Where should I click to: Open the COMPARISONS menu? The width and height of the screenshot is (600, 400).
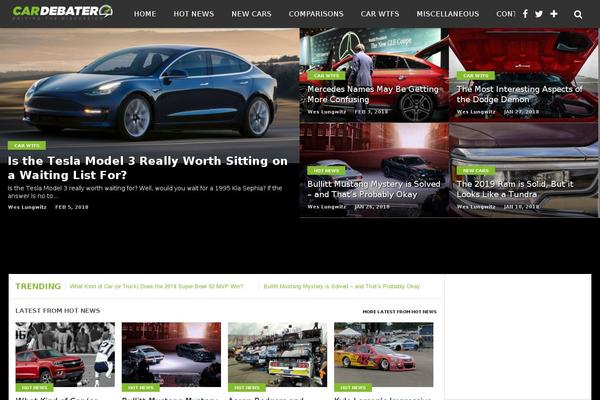pyautogui.click(x=316, y=14)
